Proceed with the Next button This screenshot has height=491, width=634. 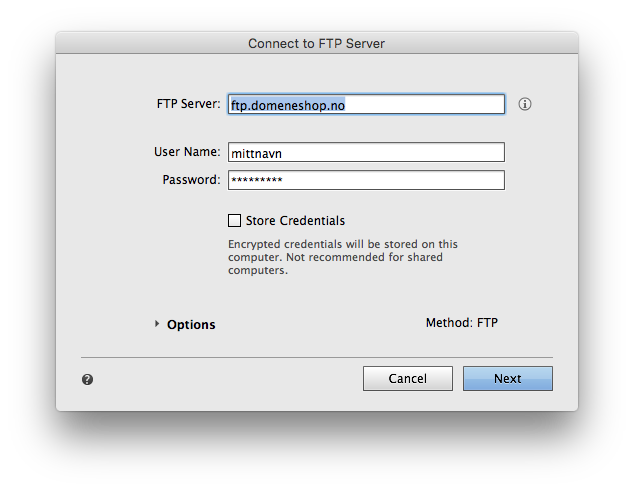click(x=507, y=379)
